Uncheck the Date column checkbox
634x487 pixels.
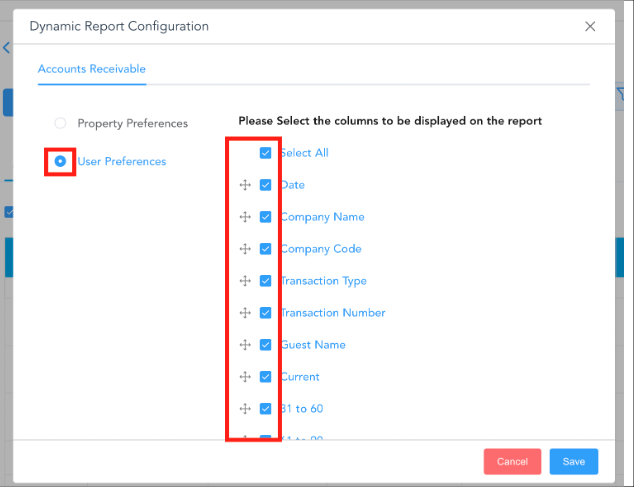(265, 185)
